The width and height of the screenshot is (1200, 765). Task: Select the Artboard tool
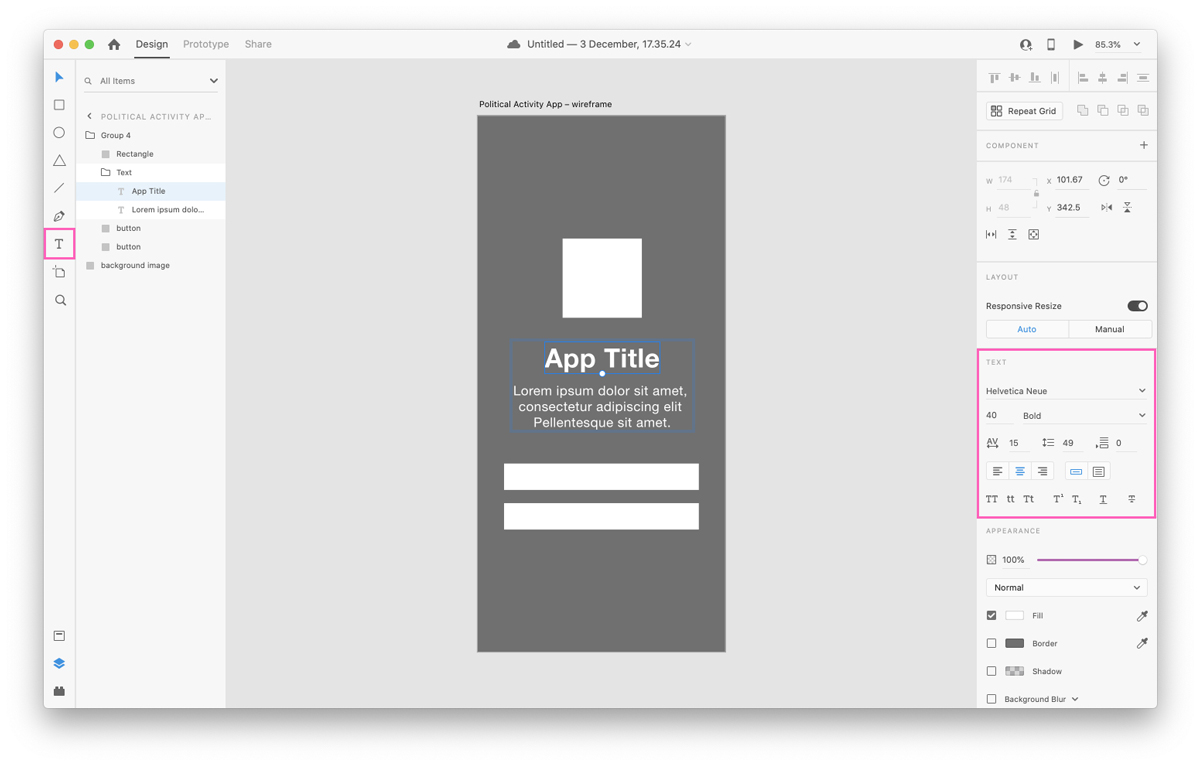click(x=59, y=272)
